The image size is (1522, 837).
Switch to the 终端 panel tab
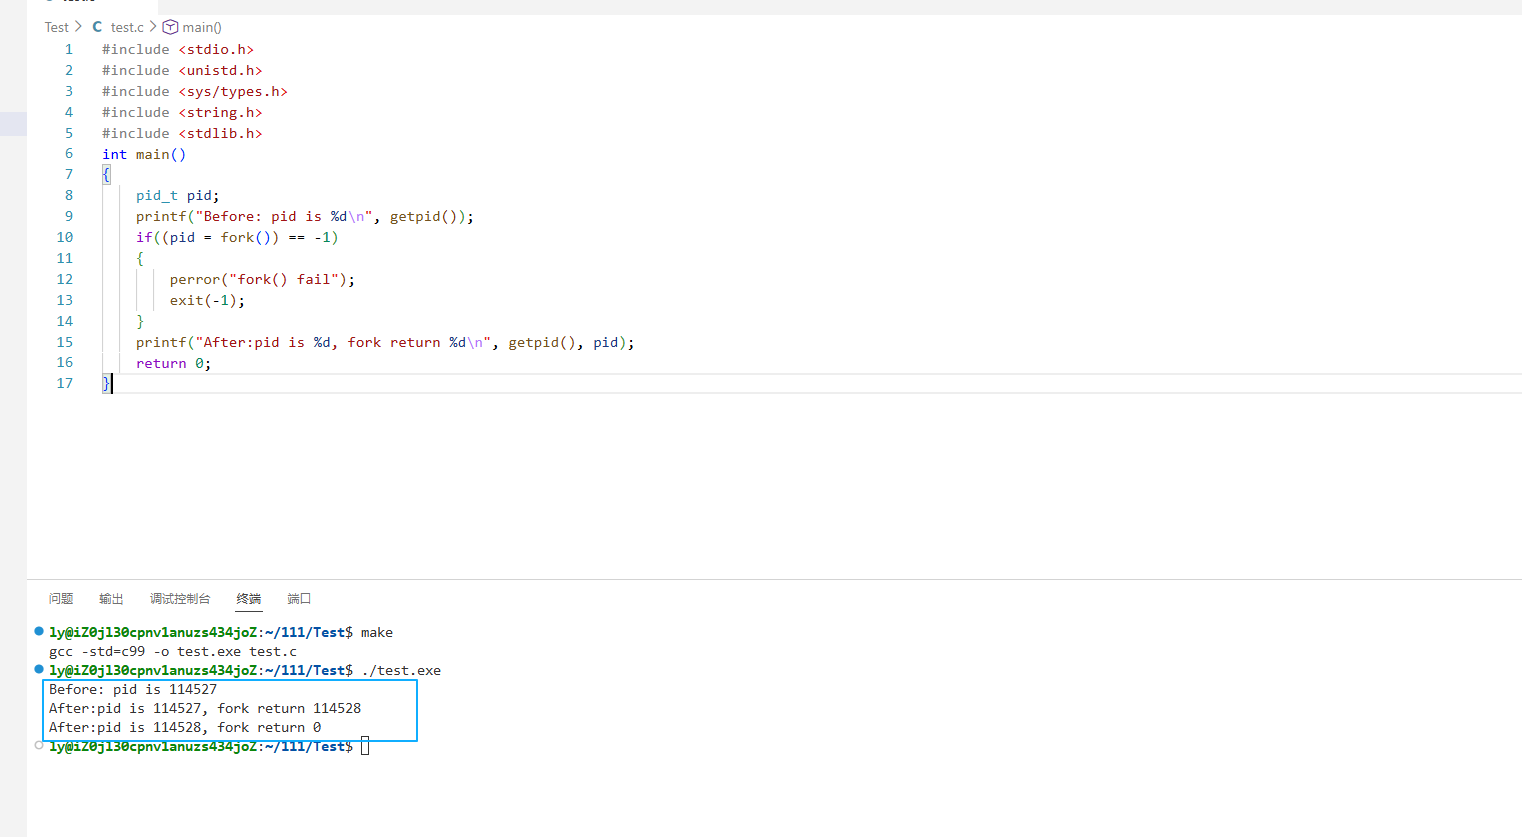pyautogui.click(x=249, y=599)
